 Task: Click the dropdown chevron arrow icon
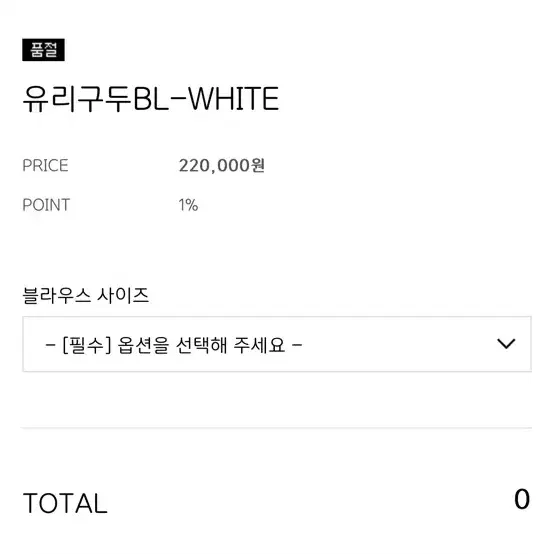tap(506, 344)
